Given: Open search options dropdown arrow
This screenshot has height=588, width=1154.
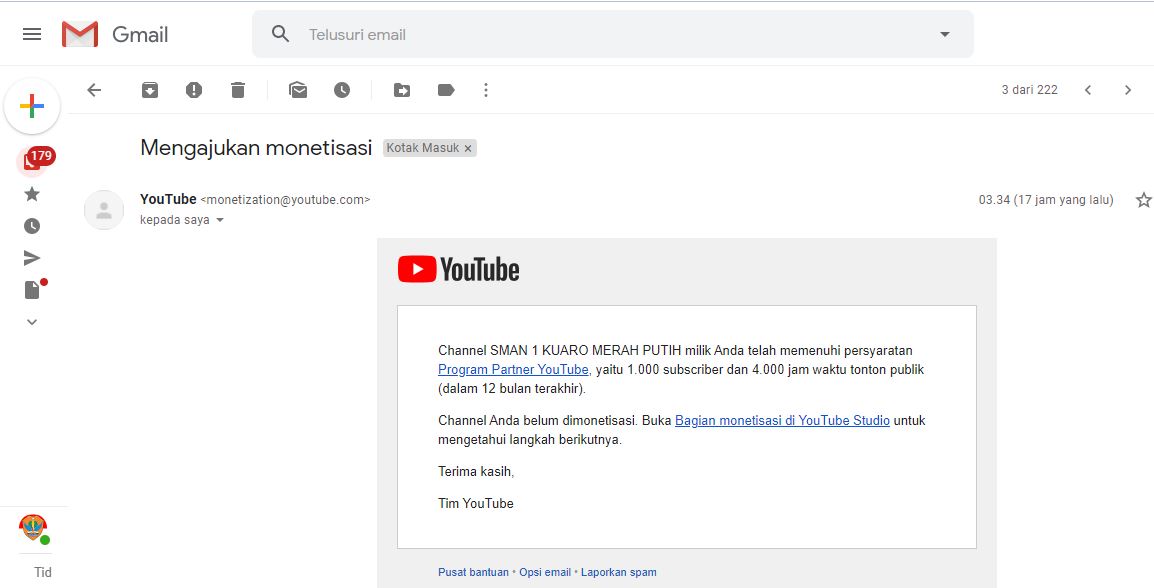Looking at the screenshot, I should click(x=945, y=34).
